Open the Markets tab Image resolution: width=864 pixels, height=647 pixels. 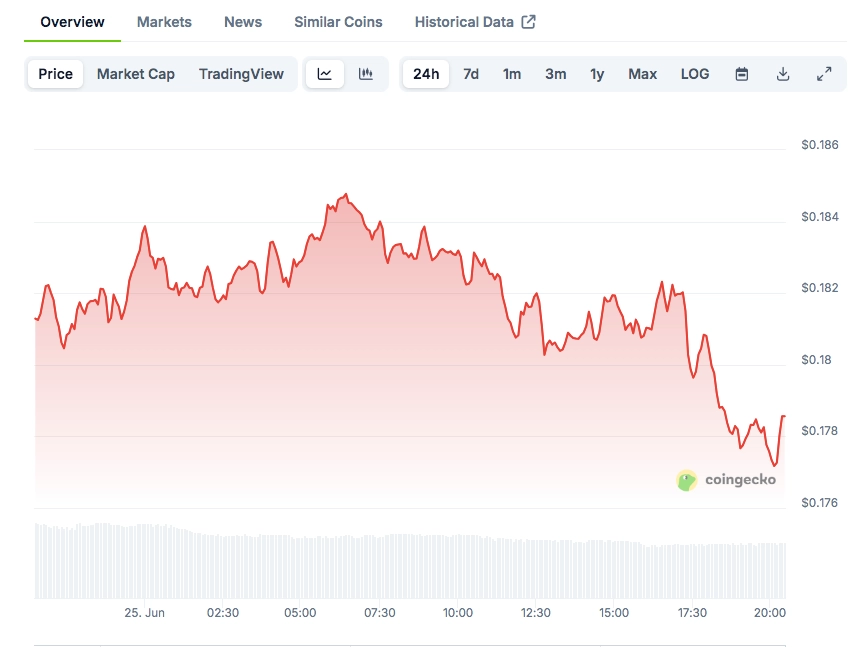[x=164, y=22]
